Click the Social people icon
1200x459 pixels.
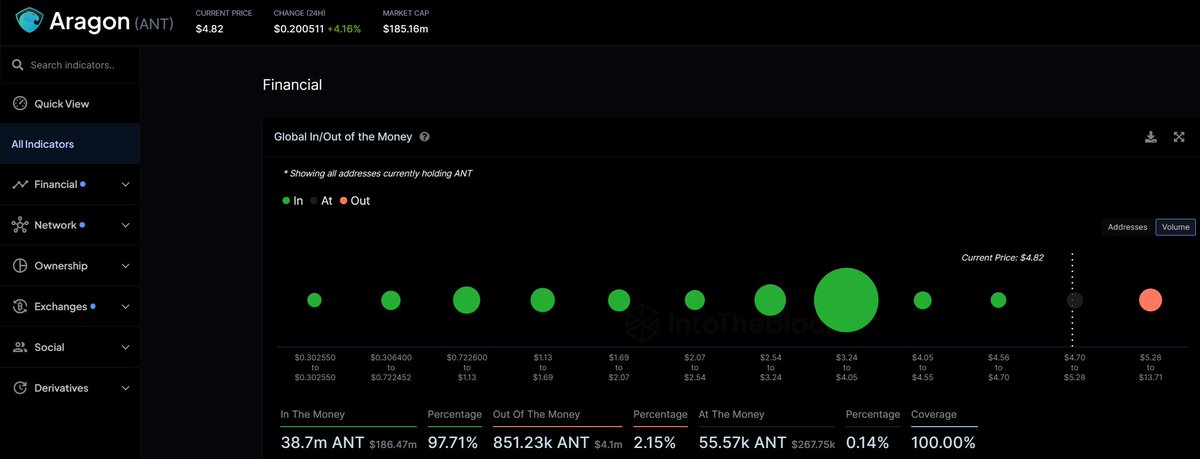[x=20, y=347]
